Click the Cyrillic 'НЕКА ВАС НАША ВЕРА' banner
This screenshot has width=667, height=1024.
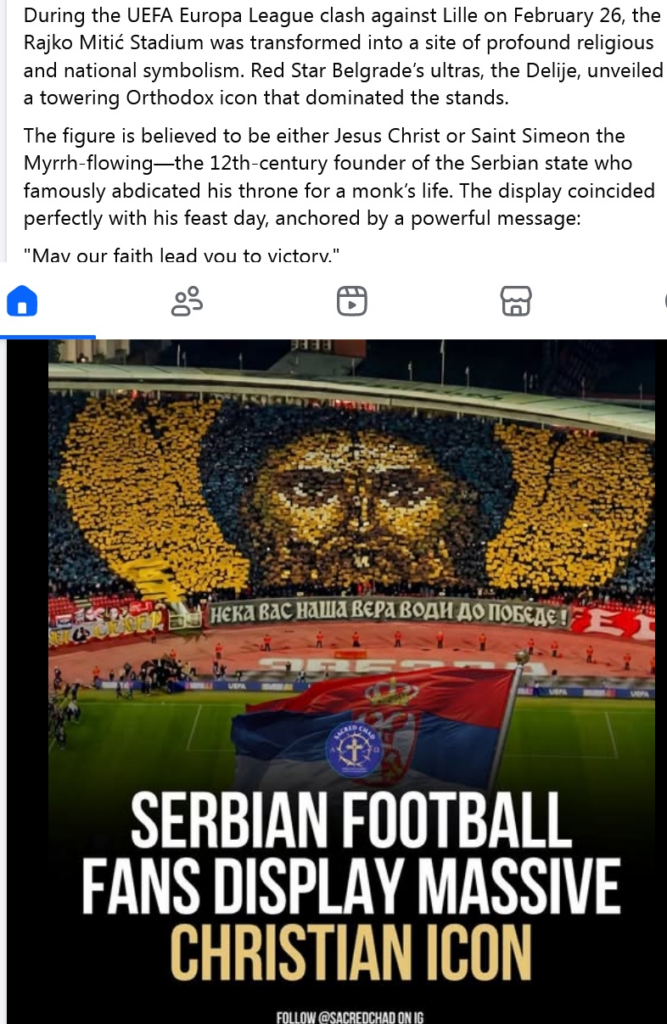coord(388,614)
